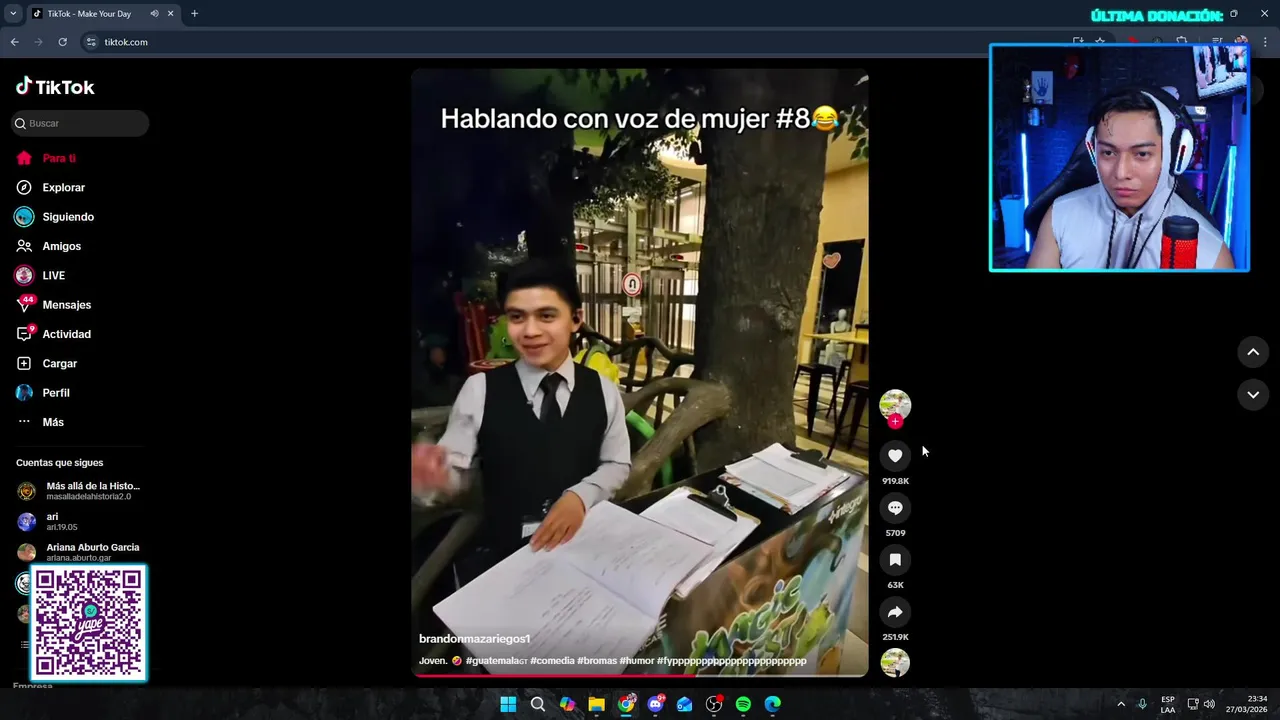Viewport: 1280px width, 720px height.
Task: Go to previous video with up arrow
Action: 1253,352
